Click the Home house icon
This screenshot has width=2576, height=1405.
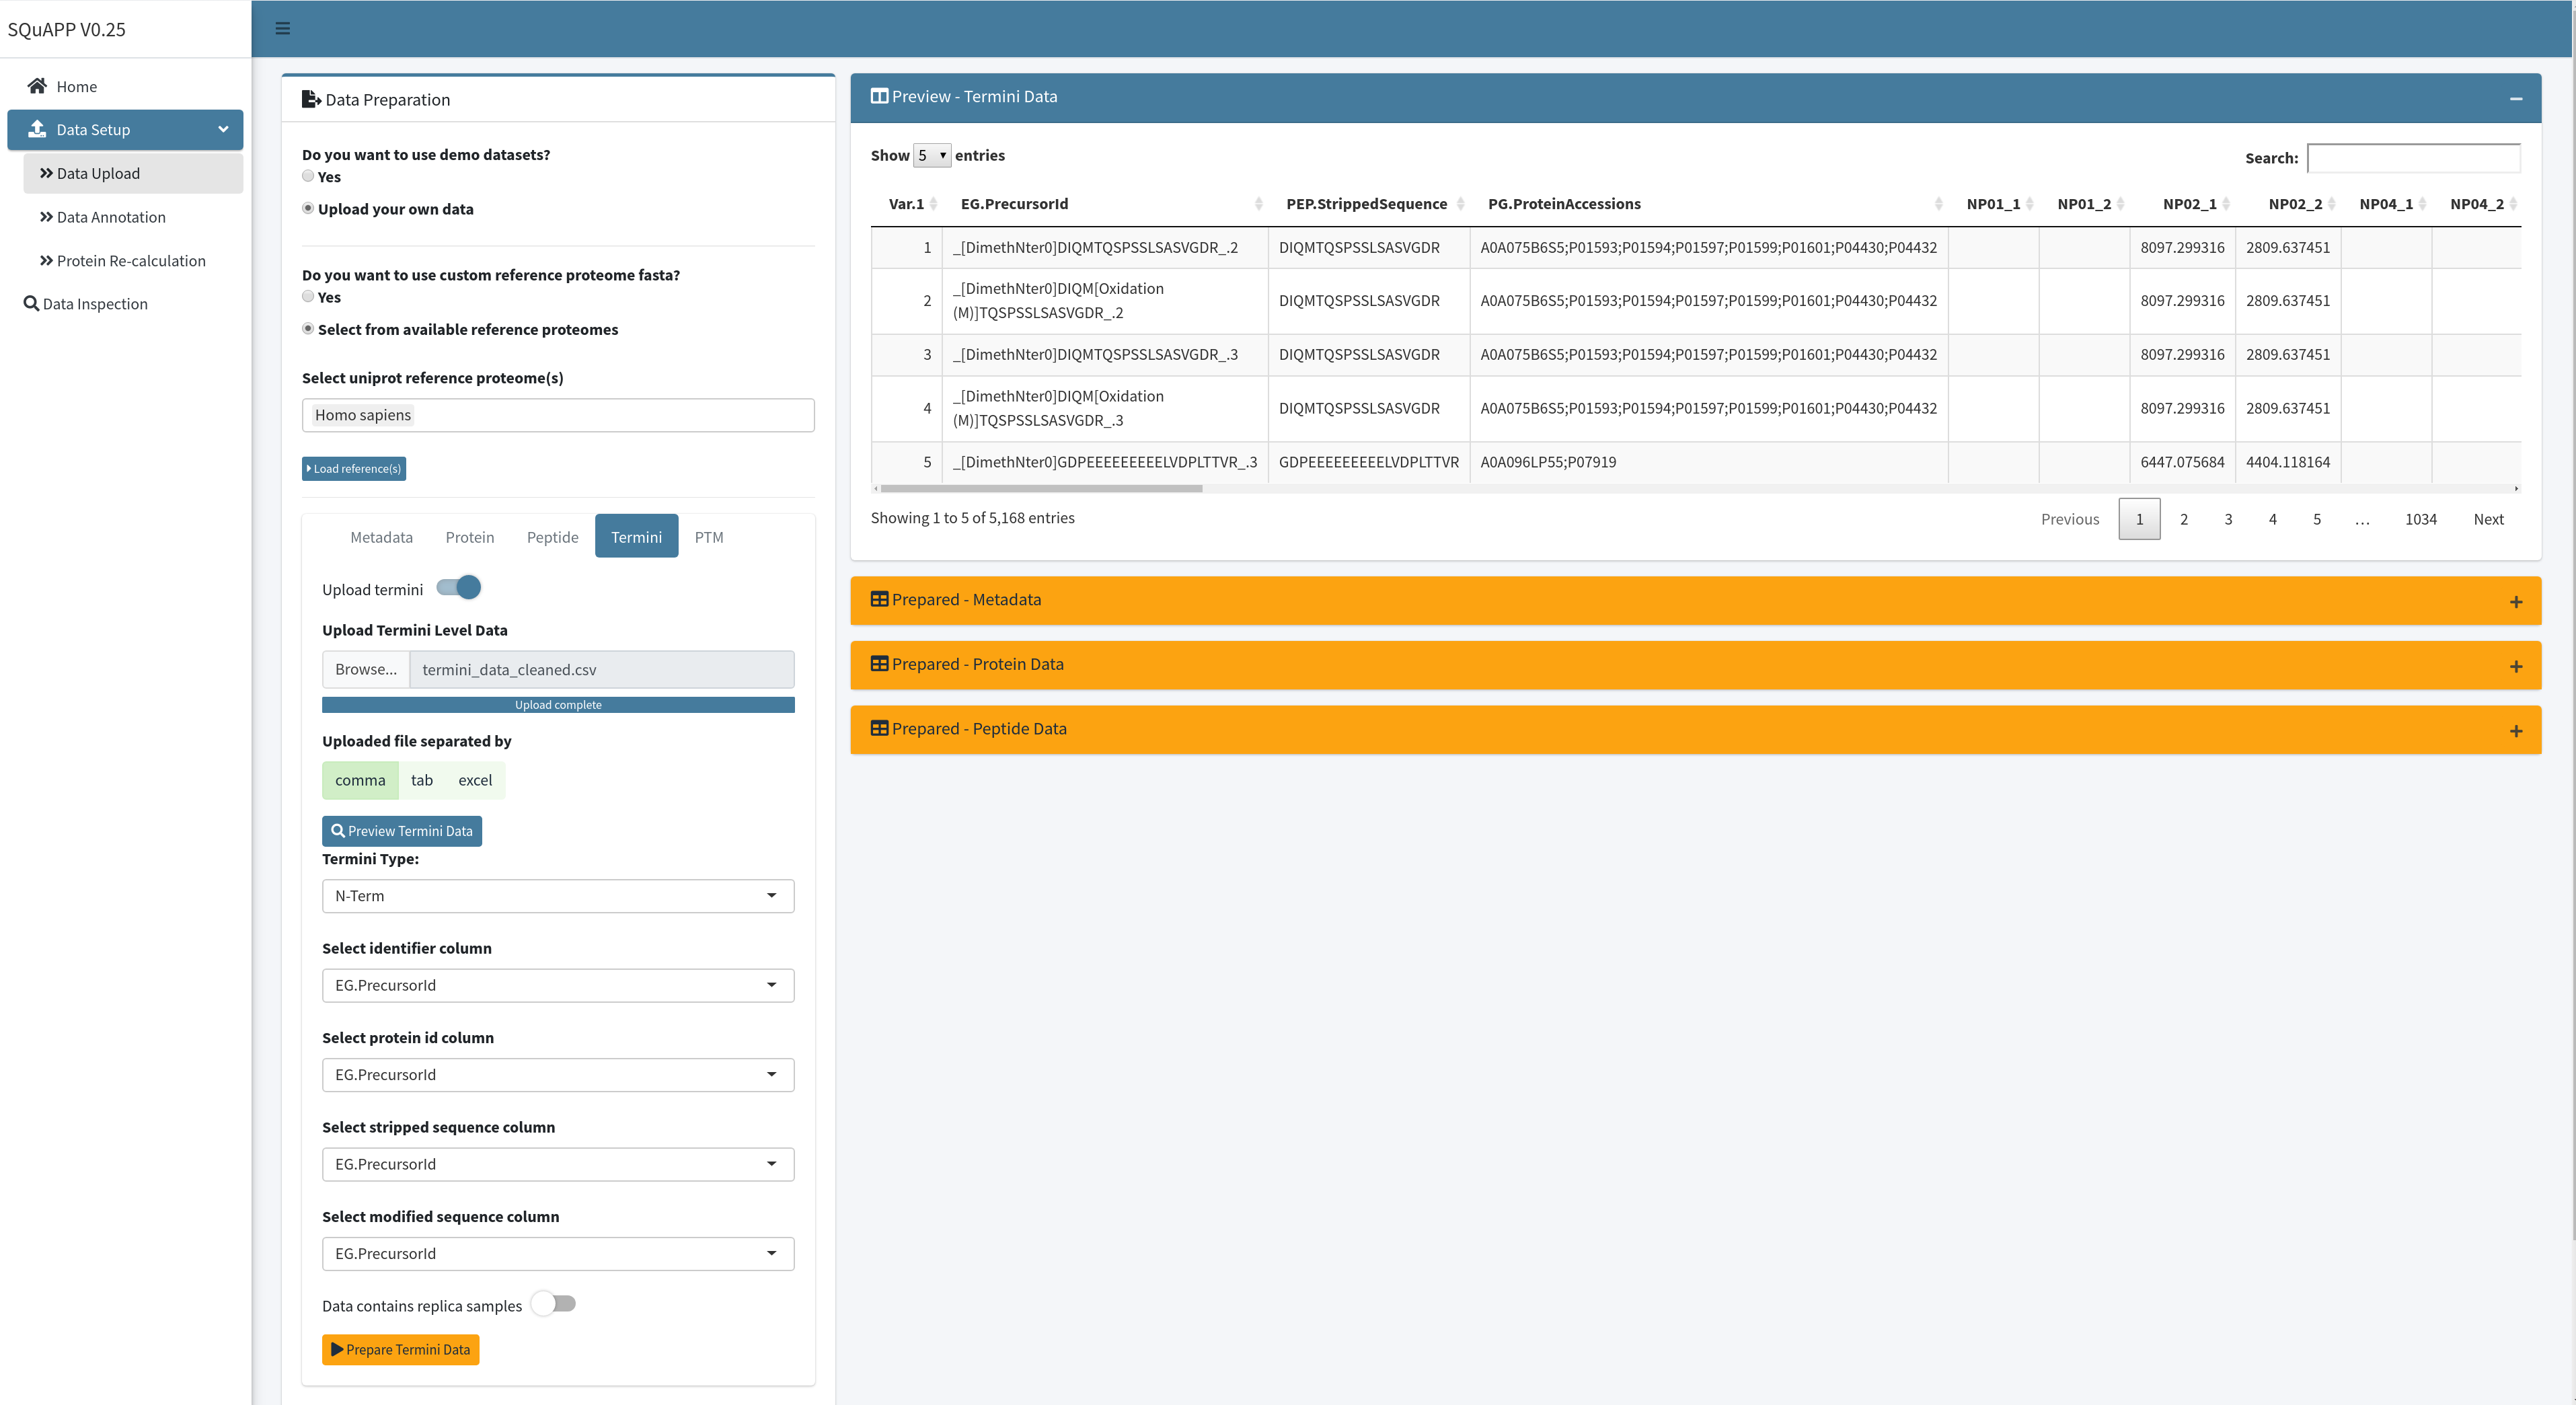37,86
